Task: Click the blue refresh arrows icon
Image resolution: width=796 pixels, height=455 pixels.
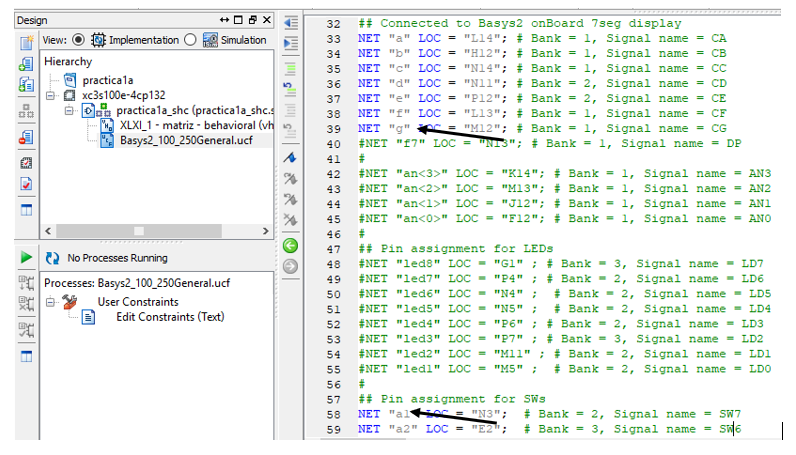Action: tap(52, 258)
